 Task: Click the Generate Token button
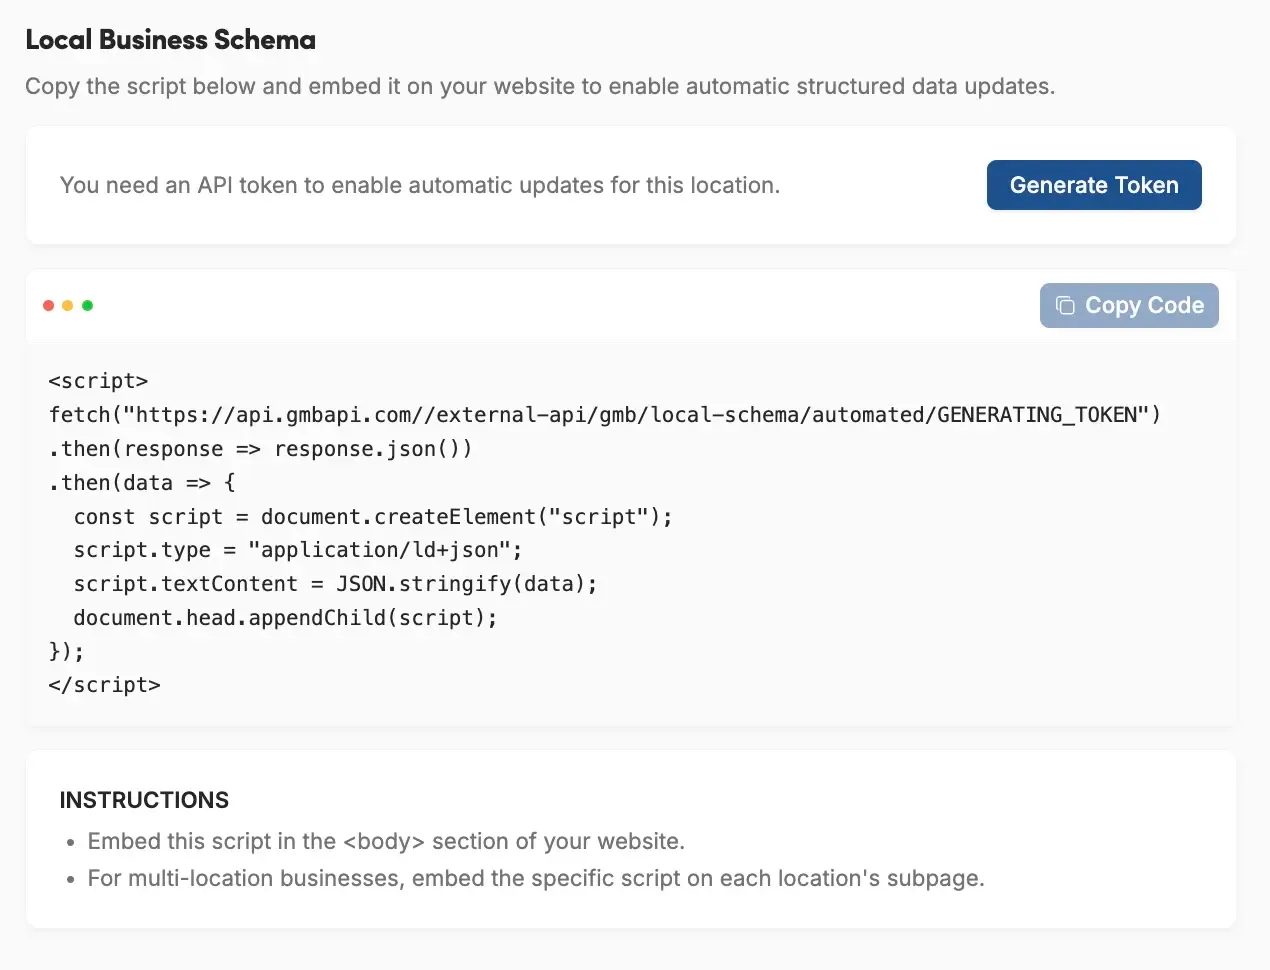point(1094,185)
